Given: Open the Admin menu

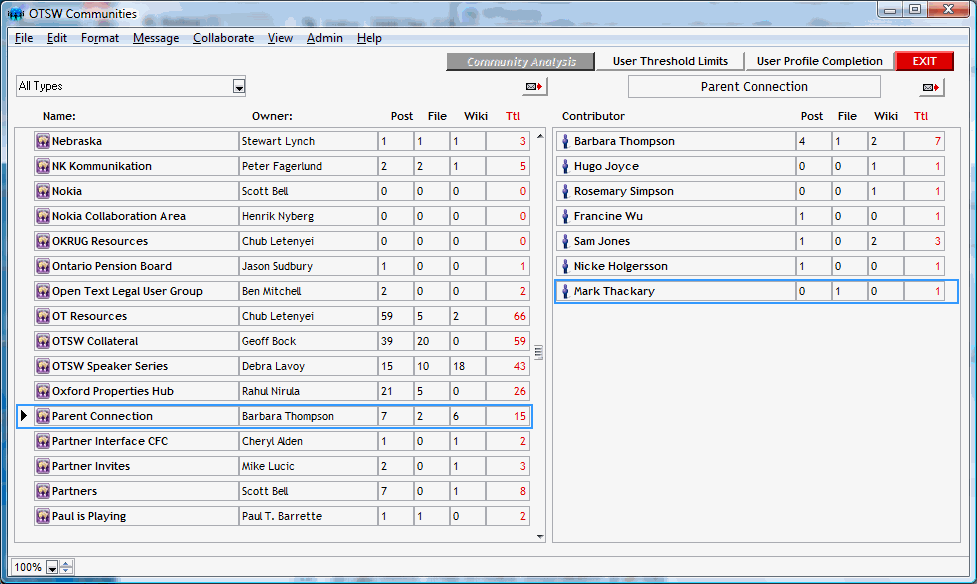Looking at the screenshot, I should (324, 38).
